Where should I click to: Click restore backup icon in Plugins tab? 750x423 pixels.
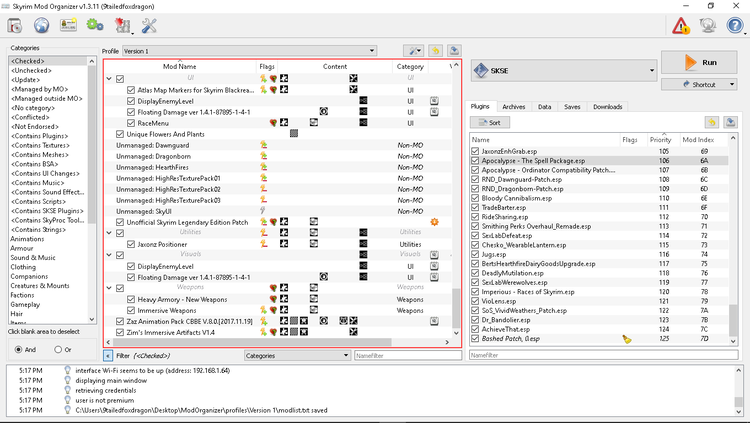(x=712, y=122)
